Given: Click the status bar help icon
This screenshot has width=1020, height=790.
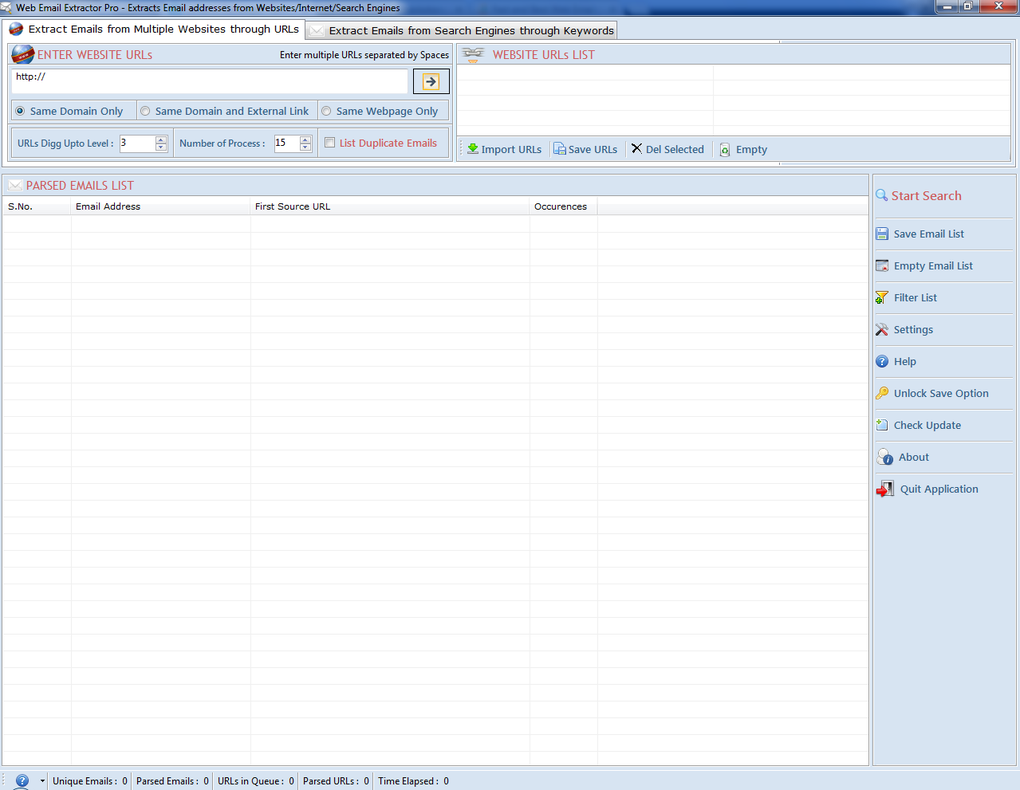Looking at the screenshot, I should [22, 781].
